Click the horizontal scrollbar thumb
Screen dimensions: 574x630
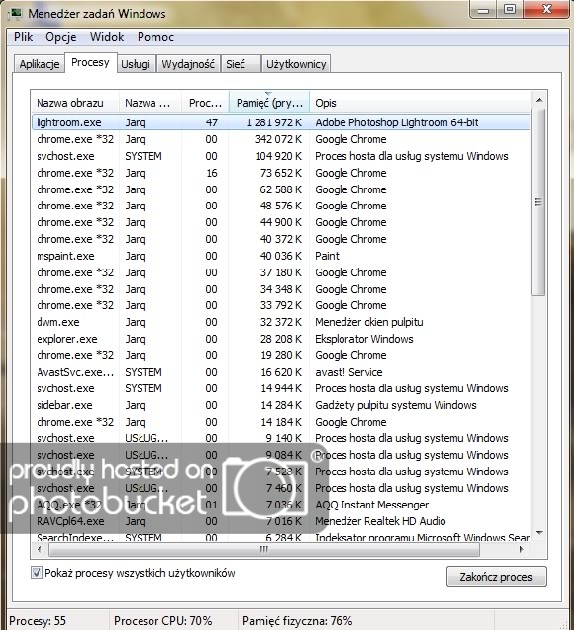264,549
